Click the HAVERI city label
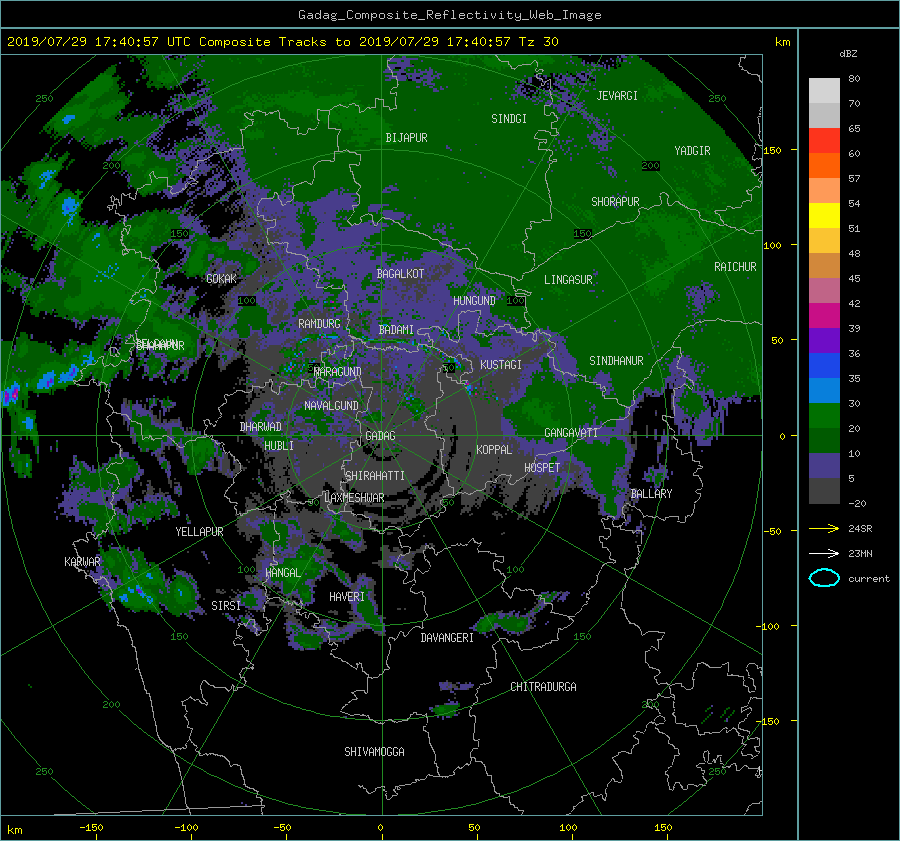The height and width of the screenshot is (841, 900). click(347, 597)
